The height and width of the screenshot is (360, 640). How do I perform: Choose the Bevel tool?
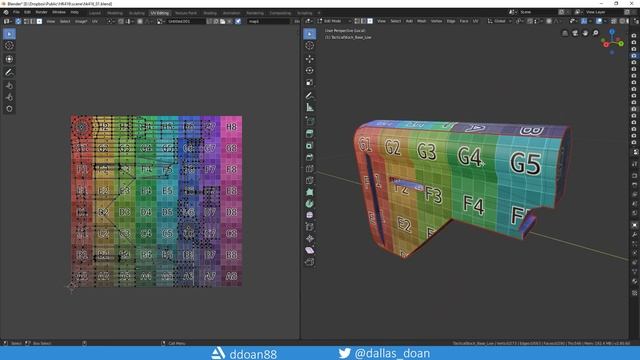pos(310,158)
